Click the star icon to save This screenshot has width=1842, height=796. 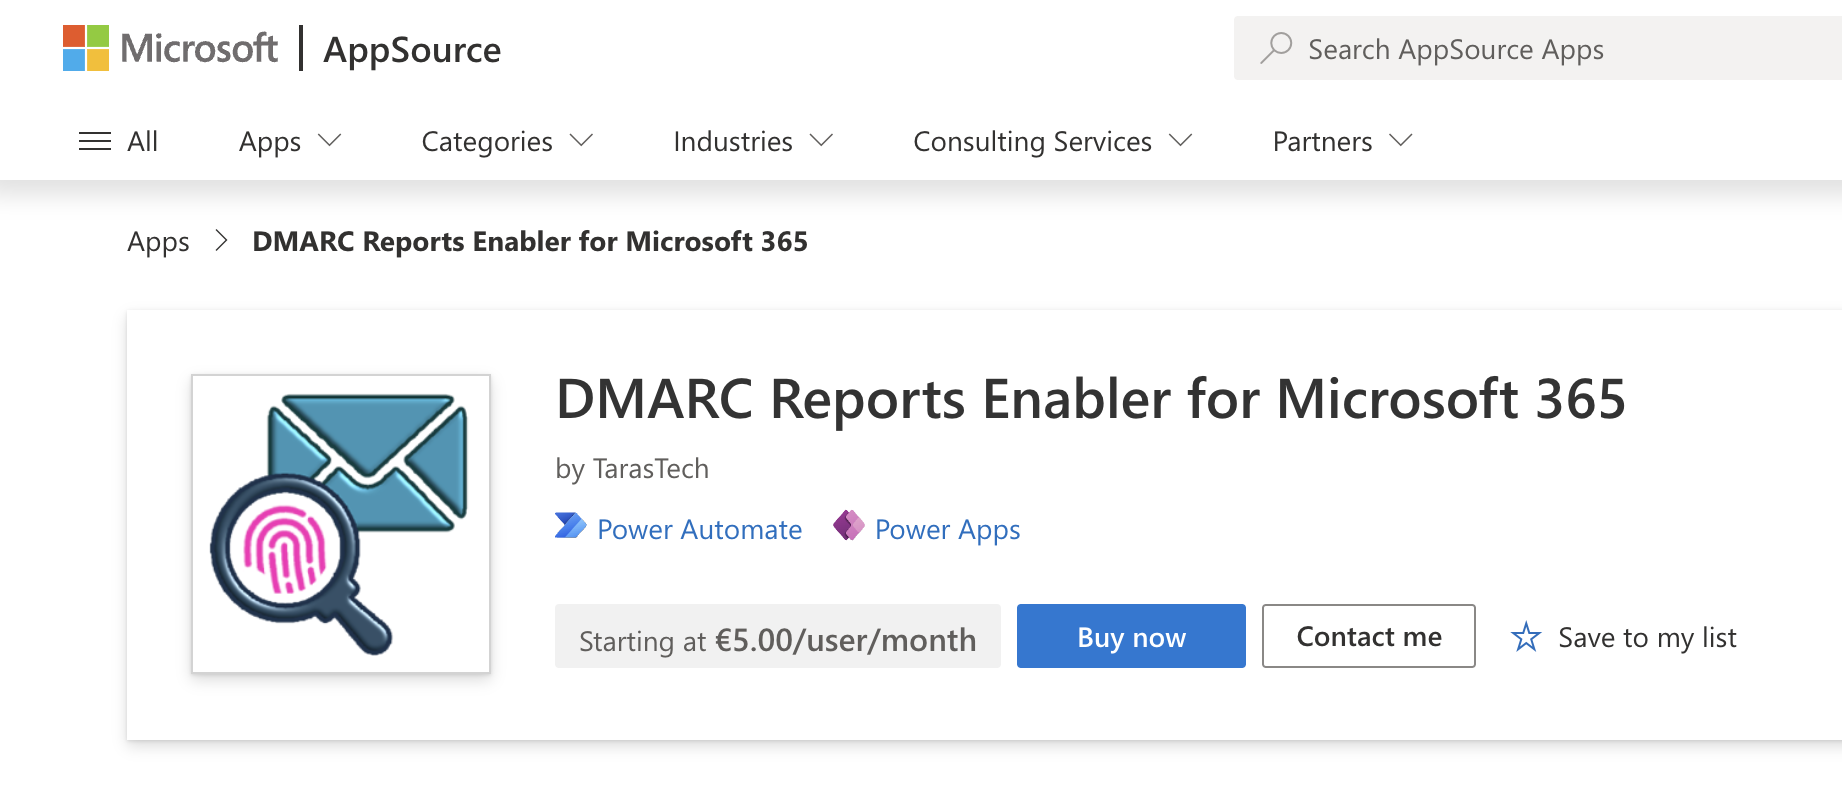click(x=1526, y=637)
